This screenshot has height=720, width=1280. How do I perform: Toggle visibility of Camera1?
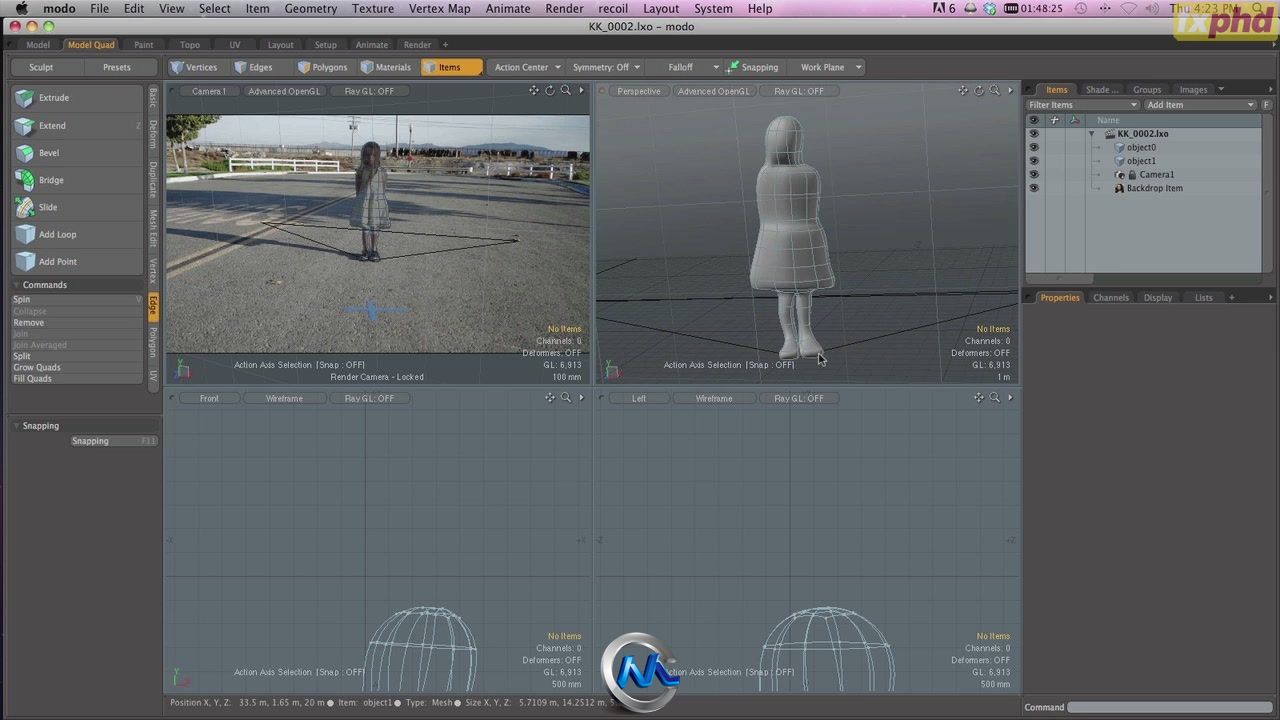coord(1034,174)
